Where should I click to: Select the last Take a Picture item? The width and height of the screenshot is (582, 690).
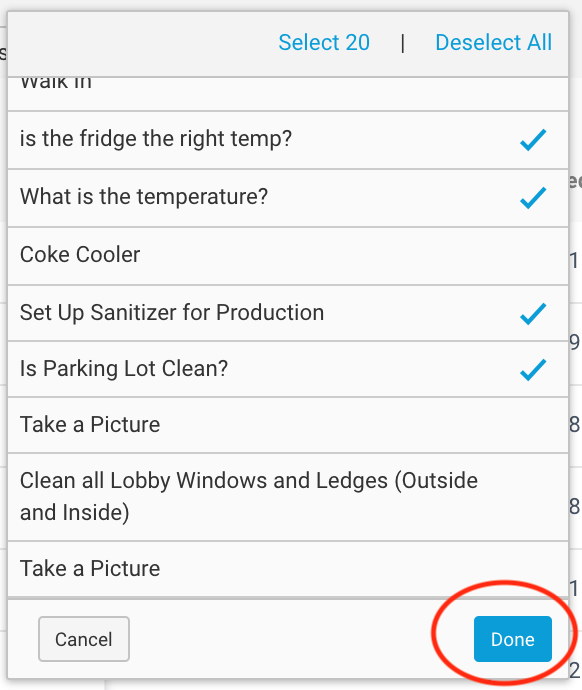[x=288, y=569]
